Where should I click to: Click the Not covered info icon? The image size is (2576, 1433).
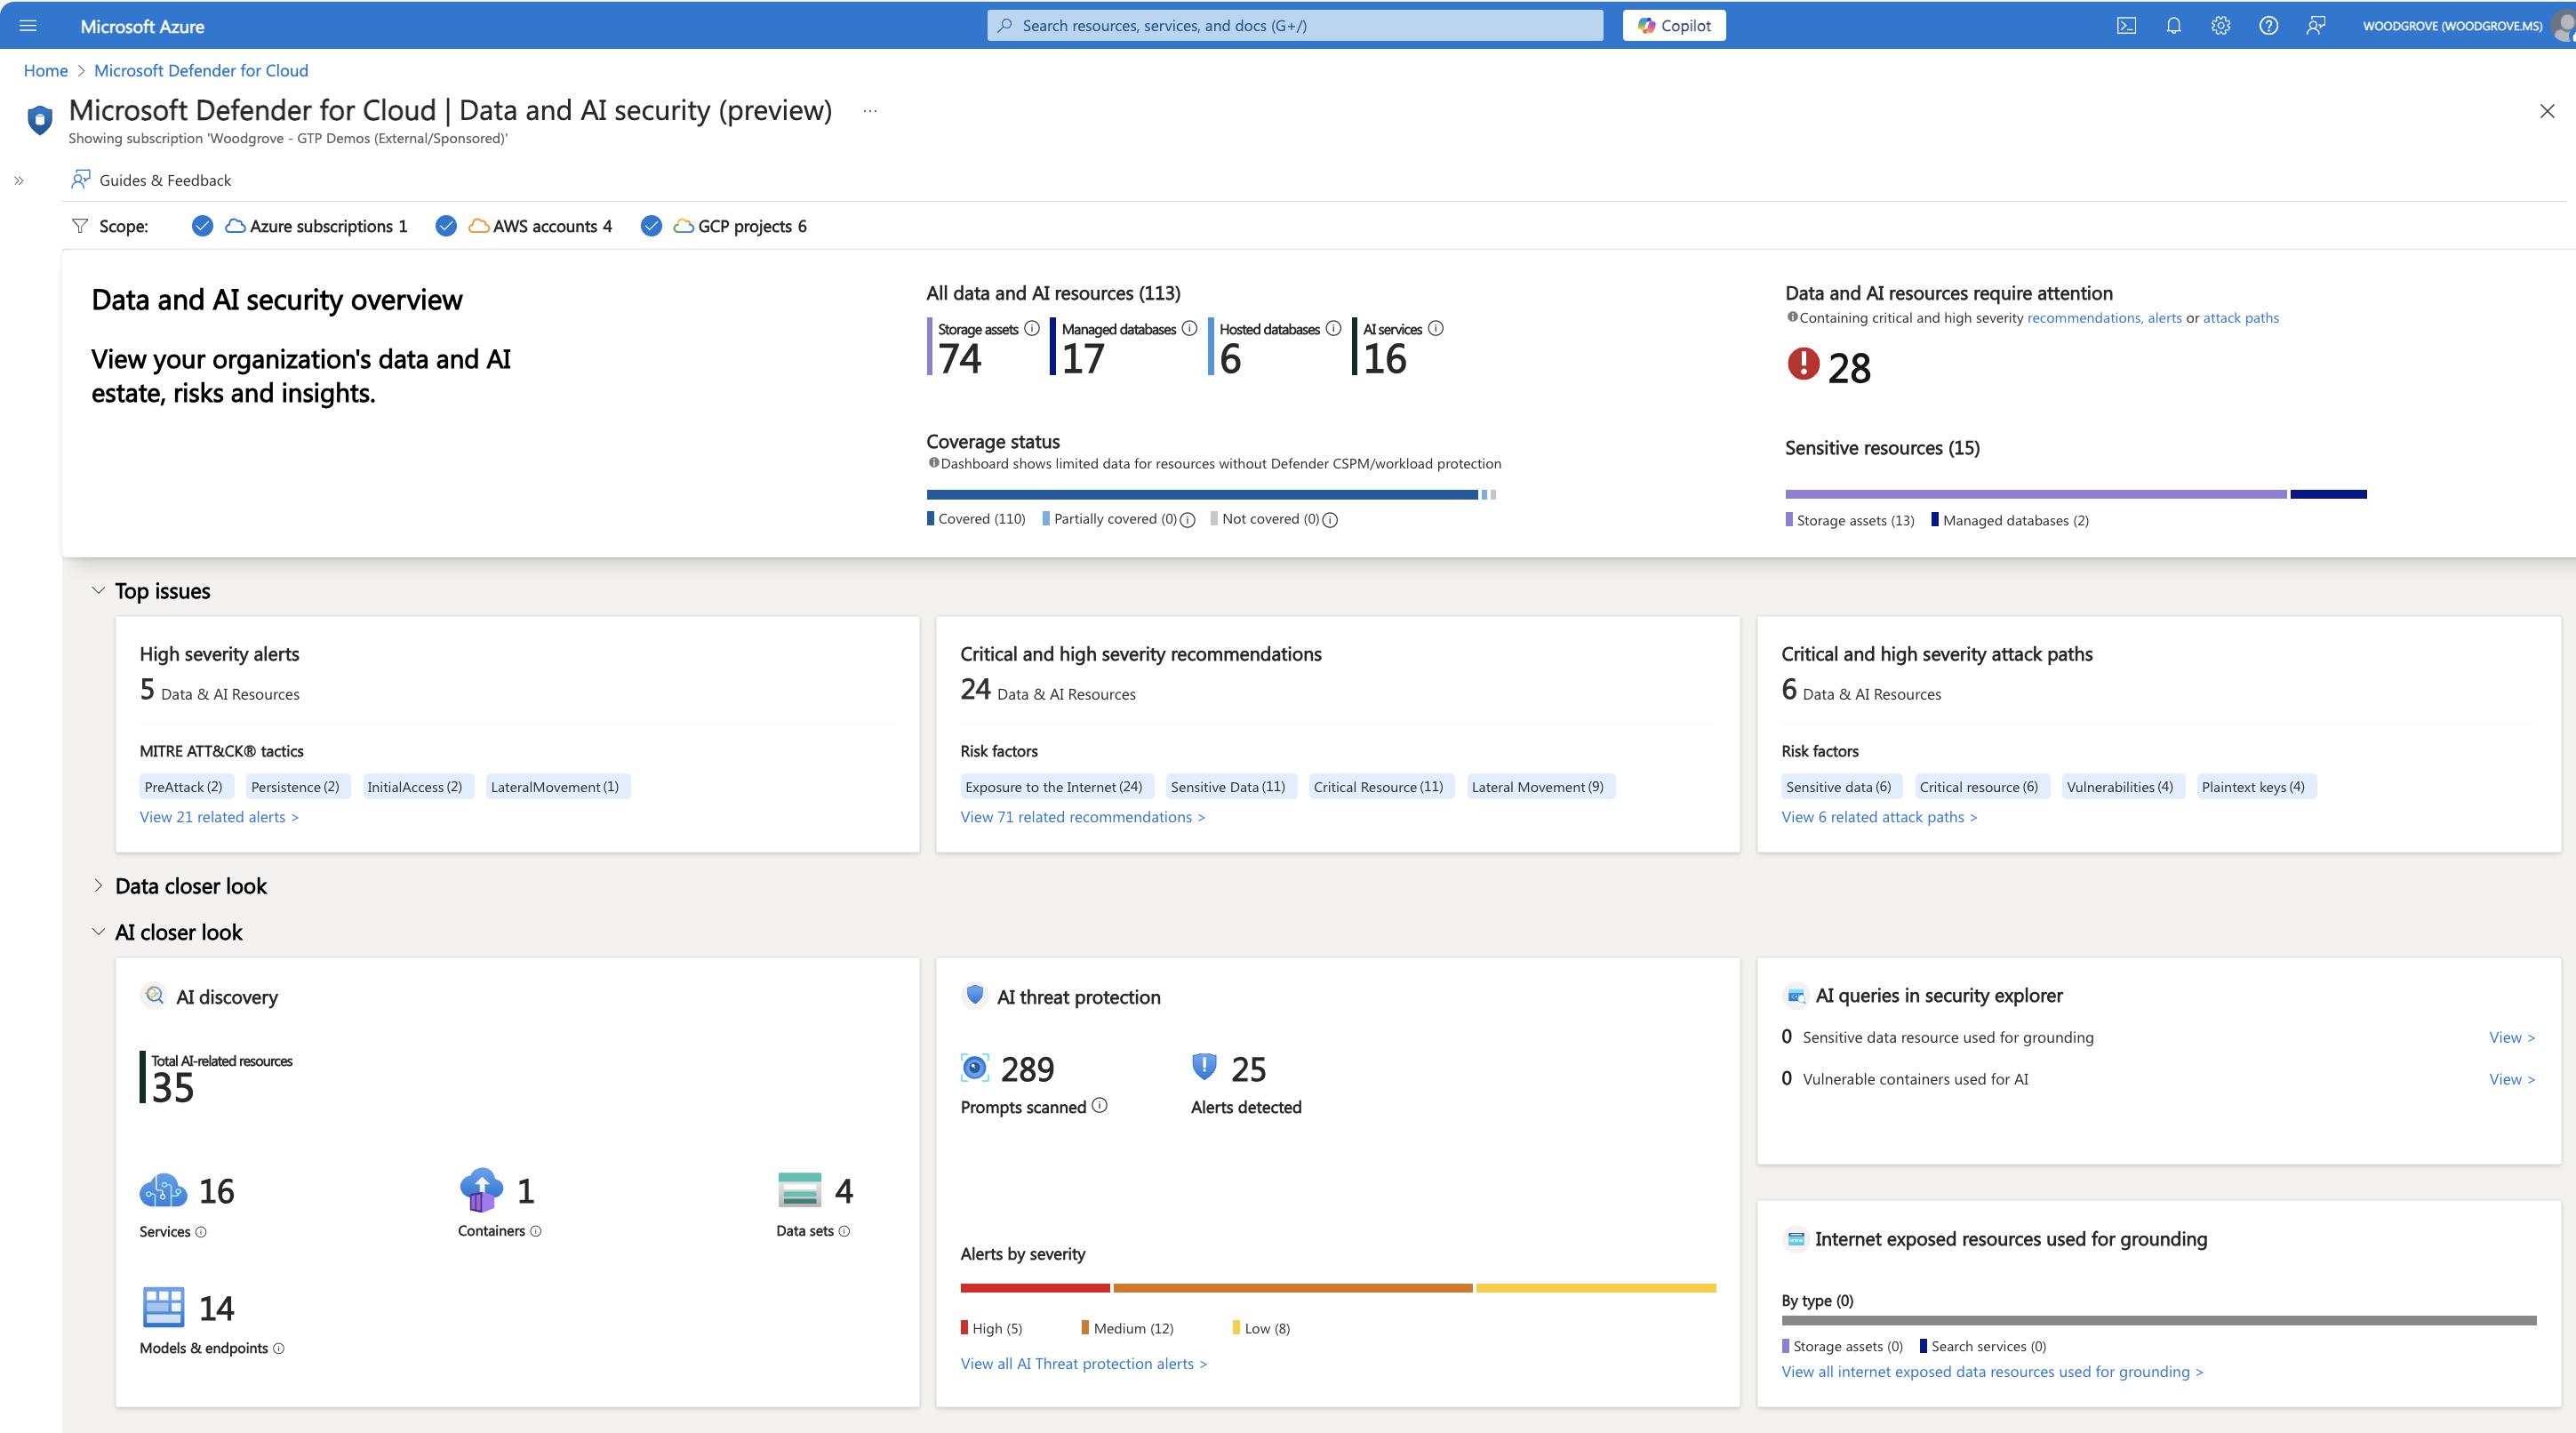[1330, 520]
